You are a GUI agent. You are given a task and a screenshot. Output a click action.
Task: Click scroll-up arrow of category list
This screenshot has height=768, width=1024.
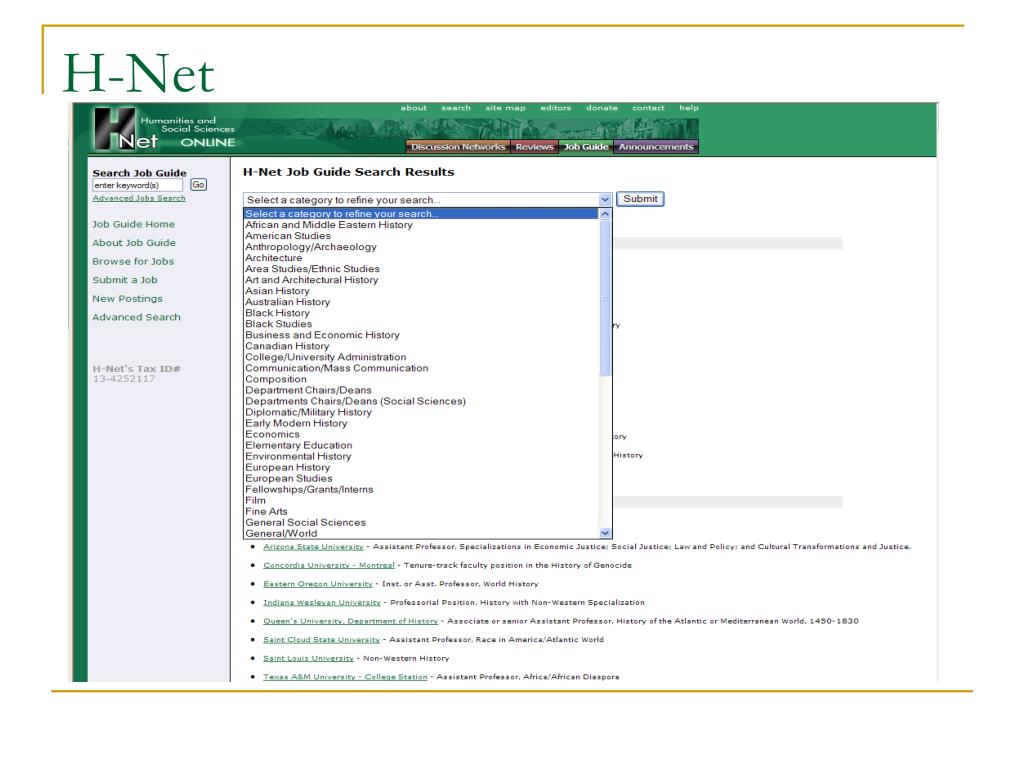click(605, 214)
